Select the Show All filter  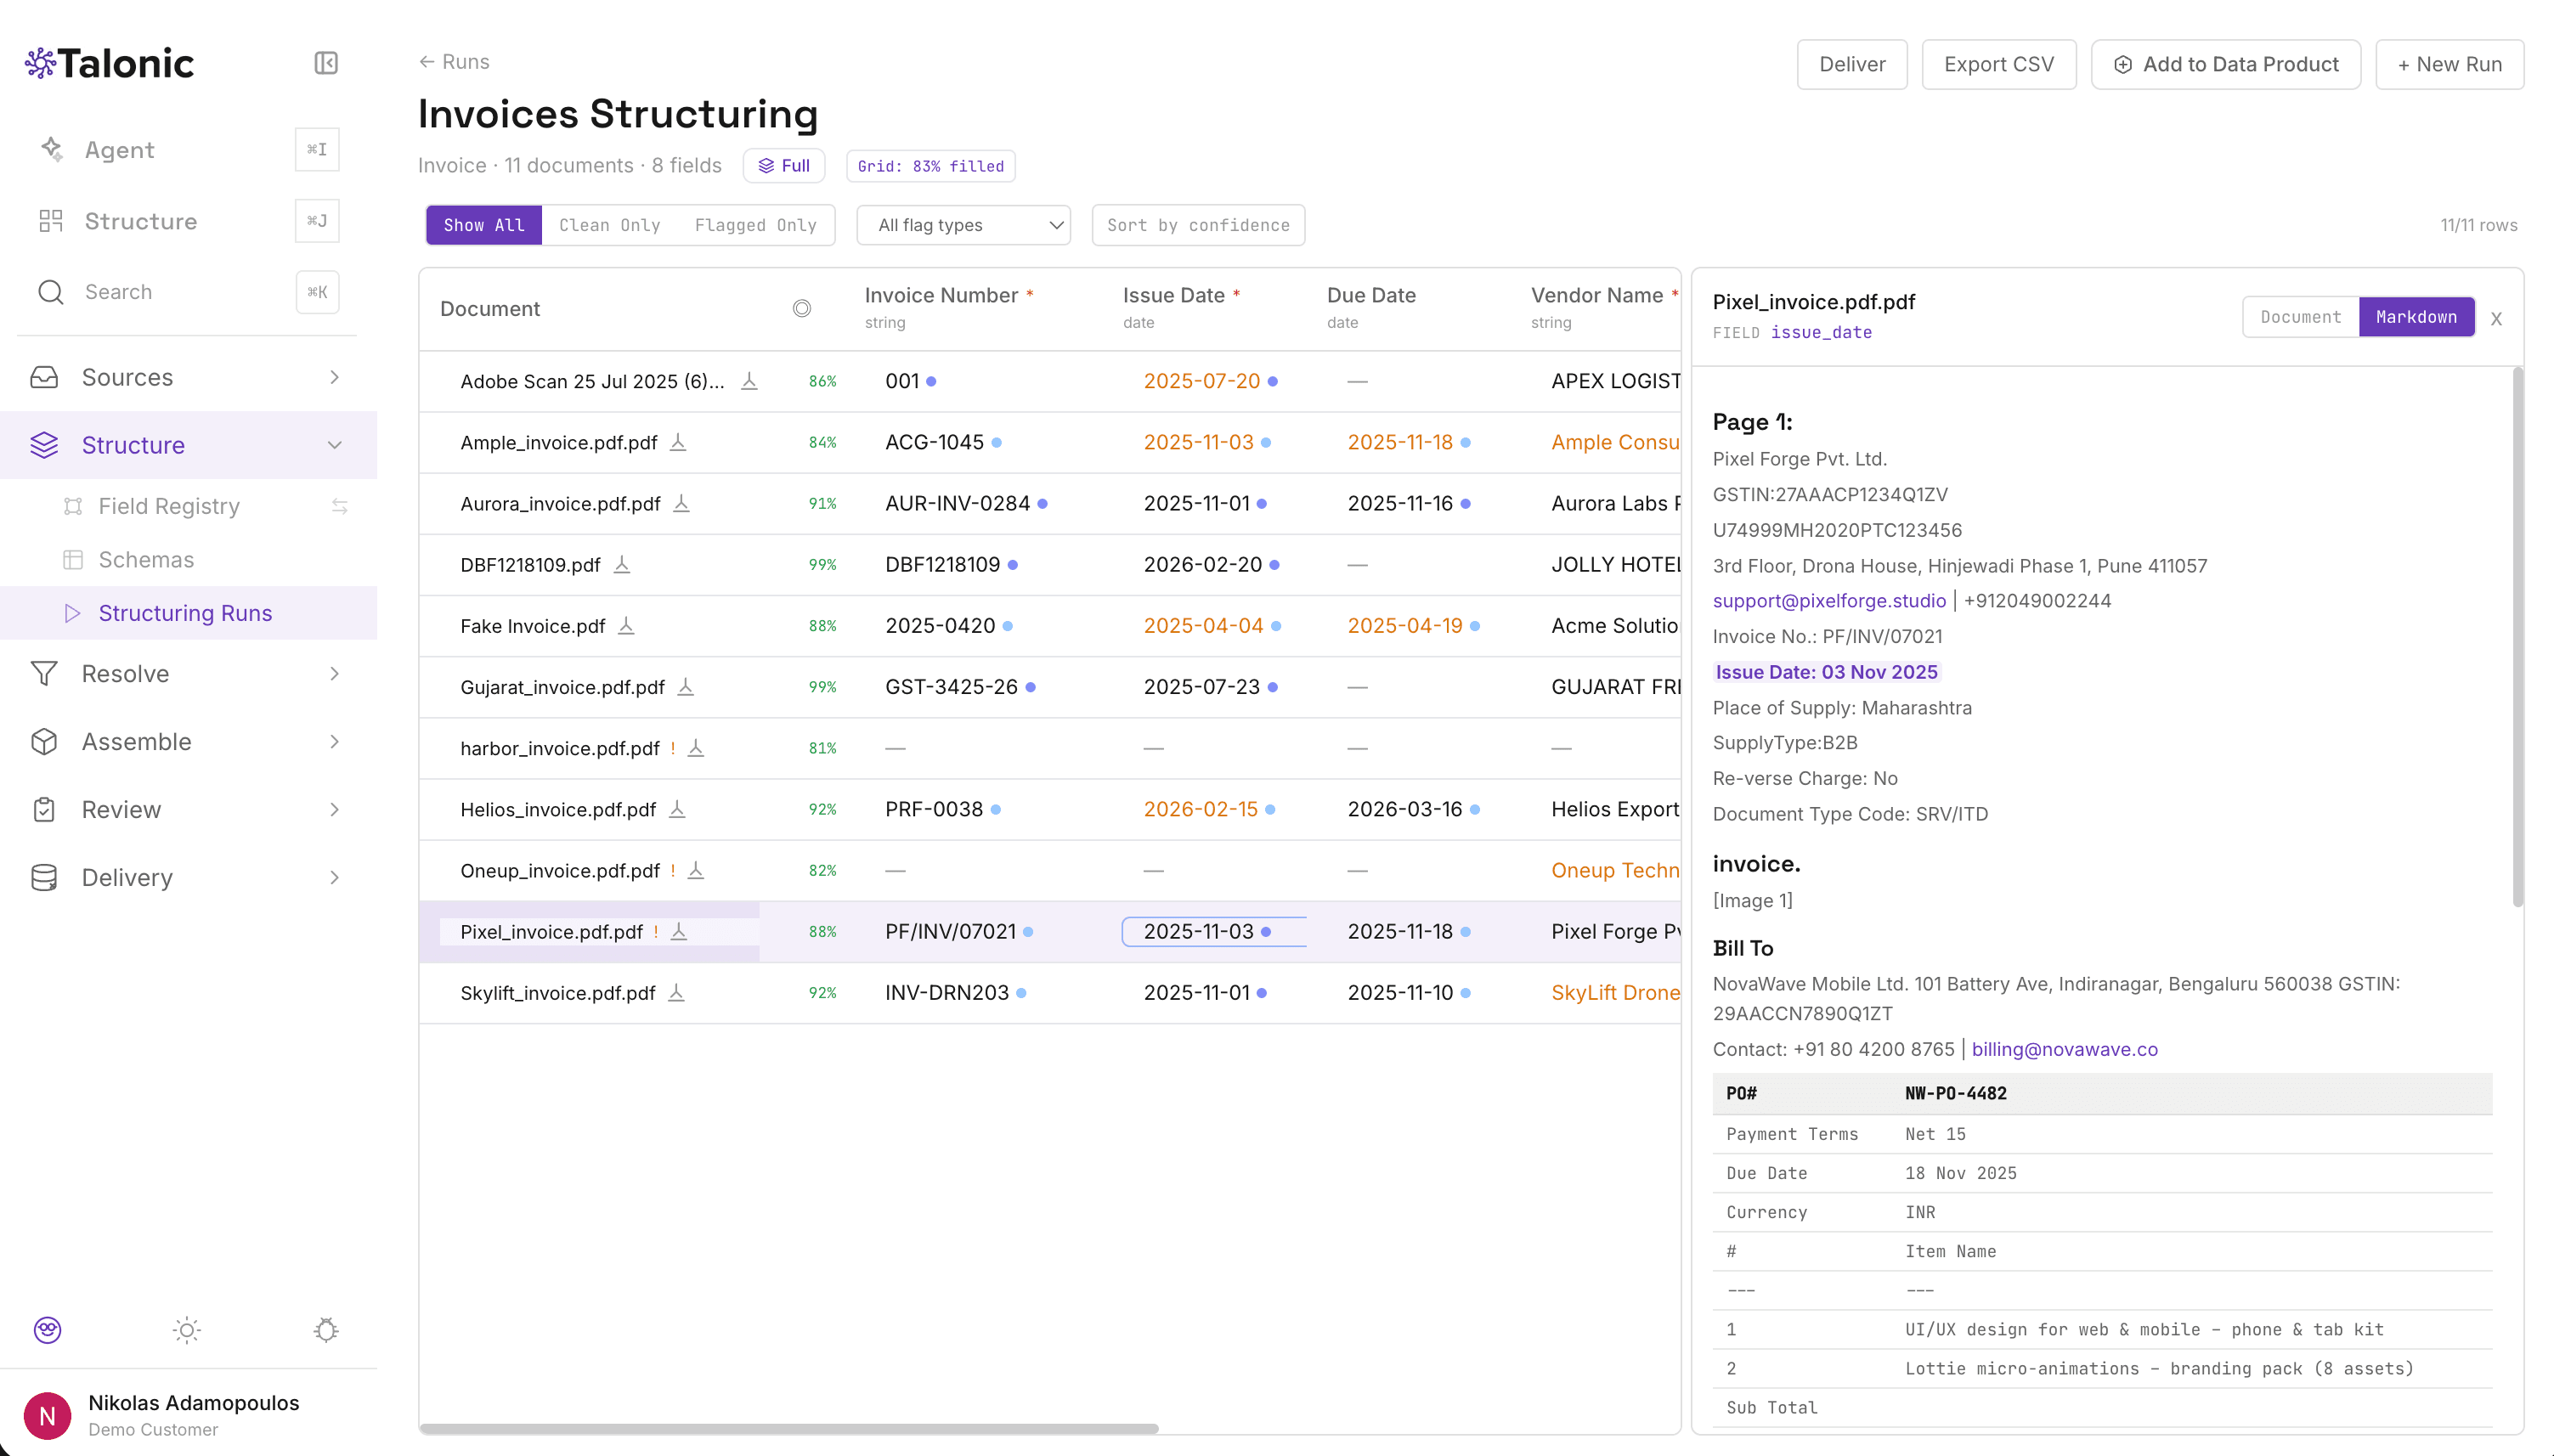tap(484, 225)
